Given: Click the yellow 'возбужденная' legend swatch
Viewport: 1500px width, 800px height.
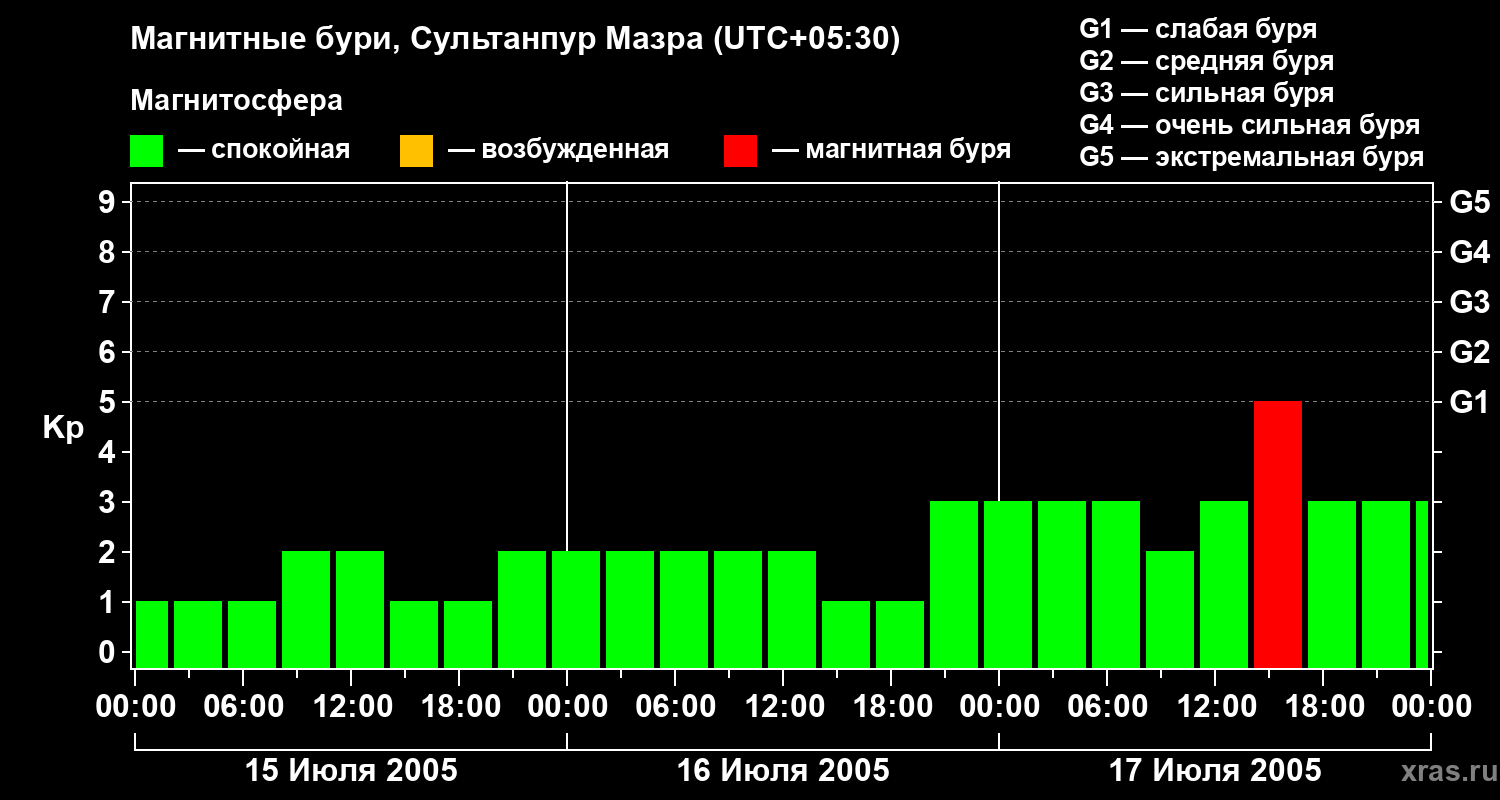Looking at the screenshot, I should pyautogui.click(x=416, y=151).
